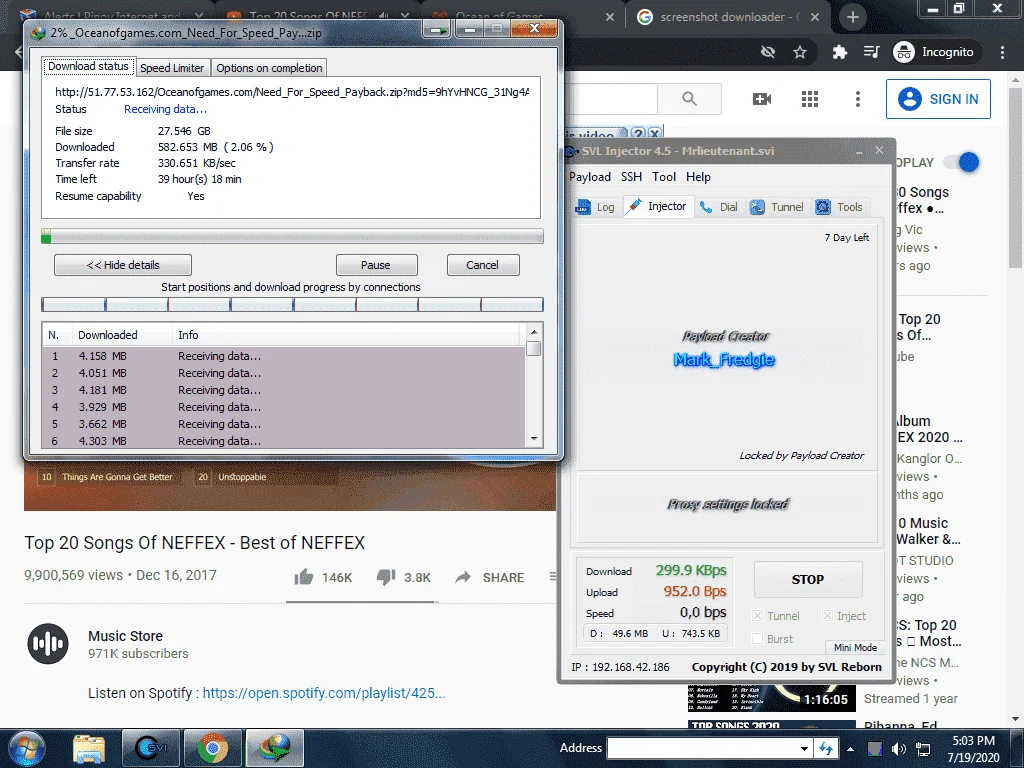Open File Explorer taskbar icon
1024x768 pixels.
tap(89, 748)
